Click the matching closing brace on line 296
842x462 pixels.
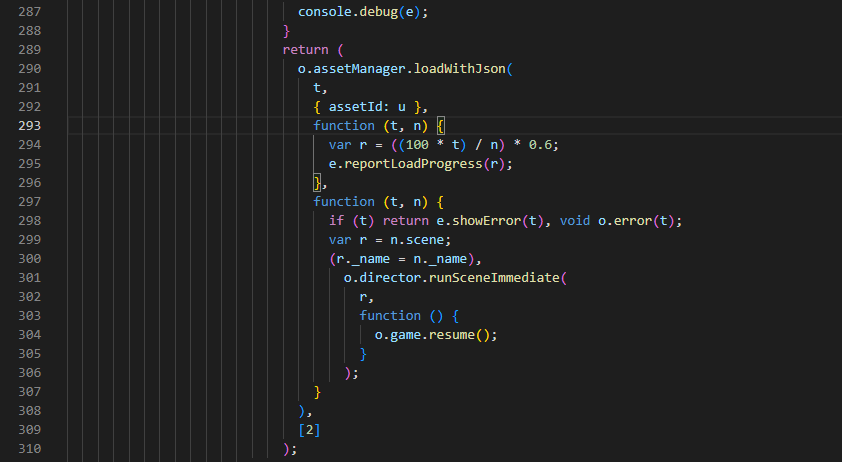pos(317,183)
